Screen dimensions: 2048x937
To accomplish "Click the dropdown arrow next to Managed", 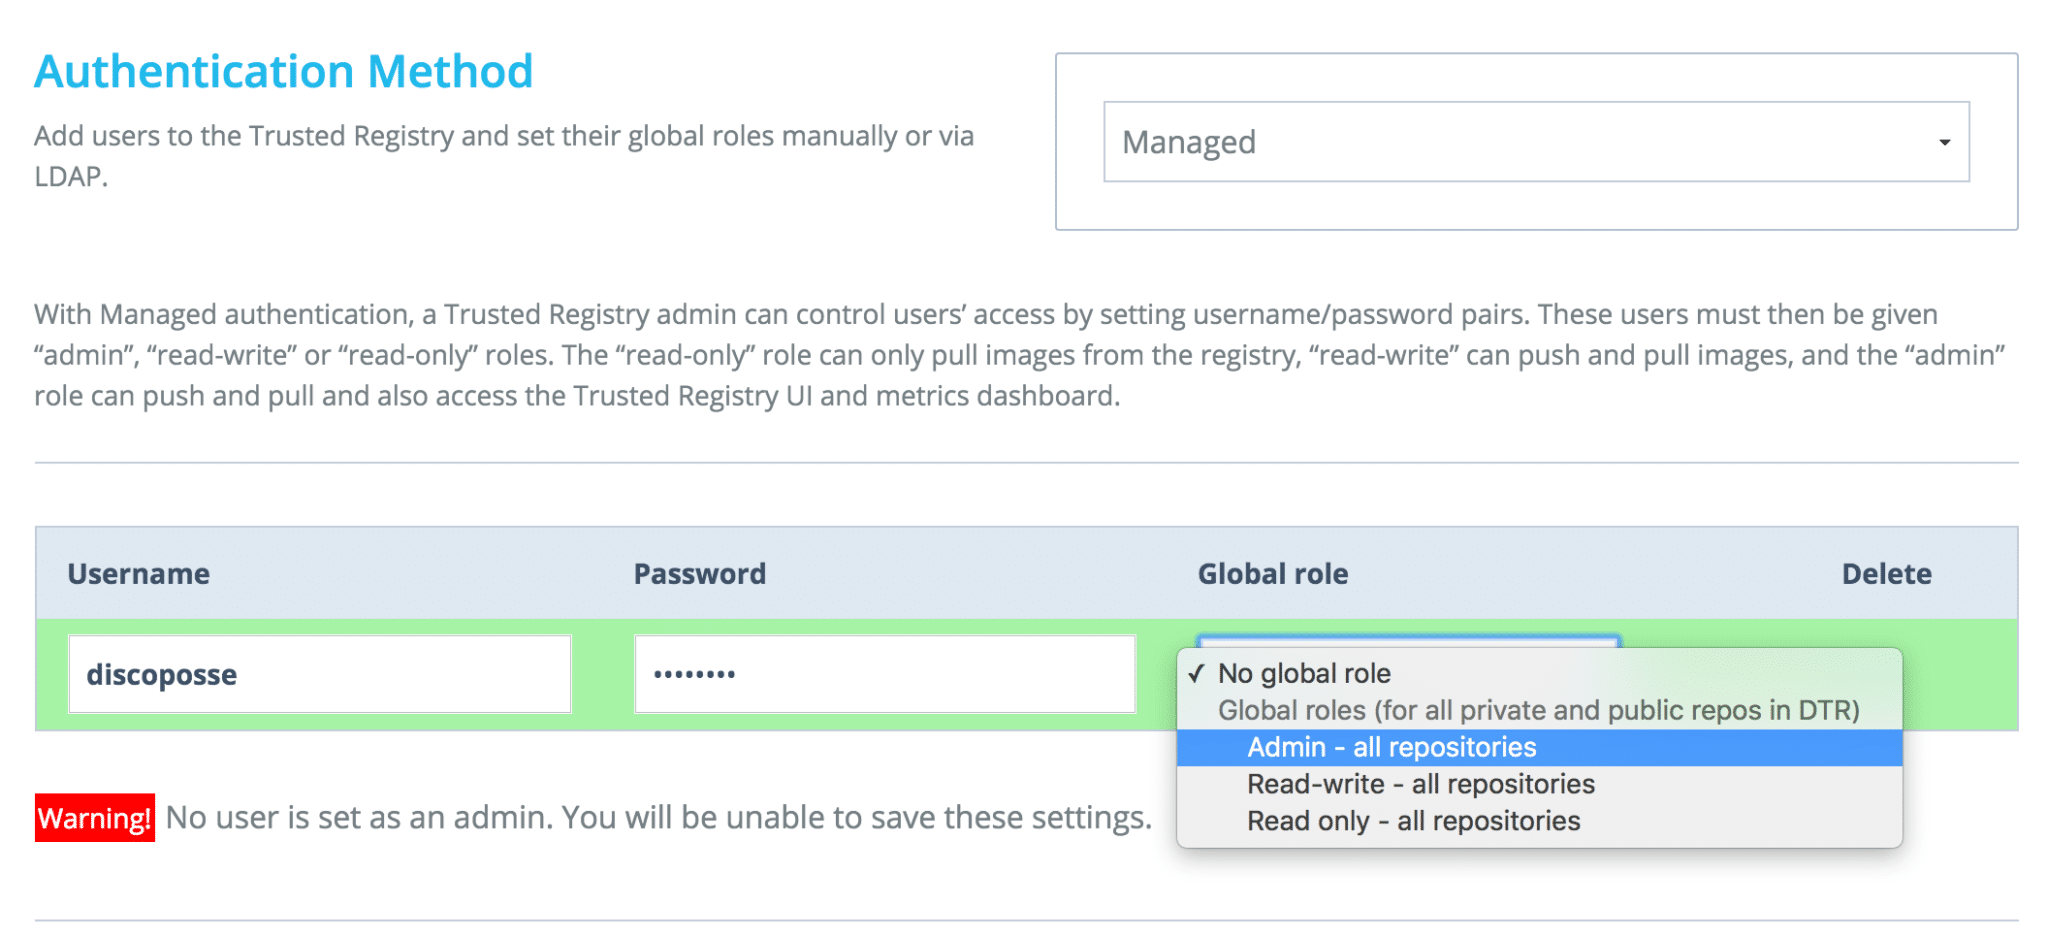I will click(1944, 142).
